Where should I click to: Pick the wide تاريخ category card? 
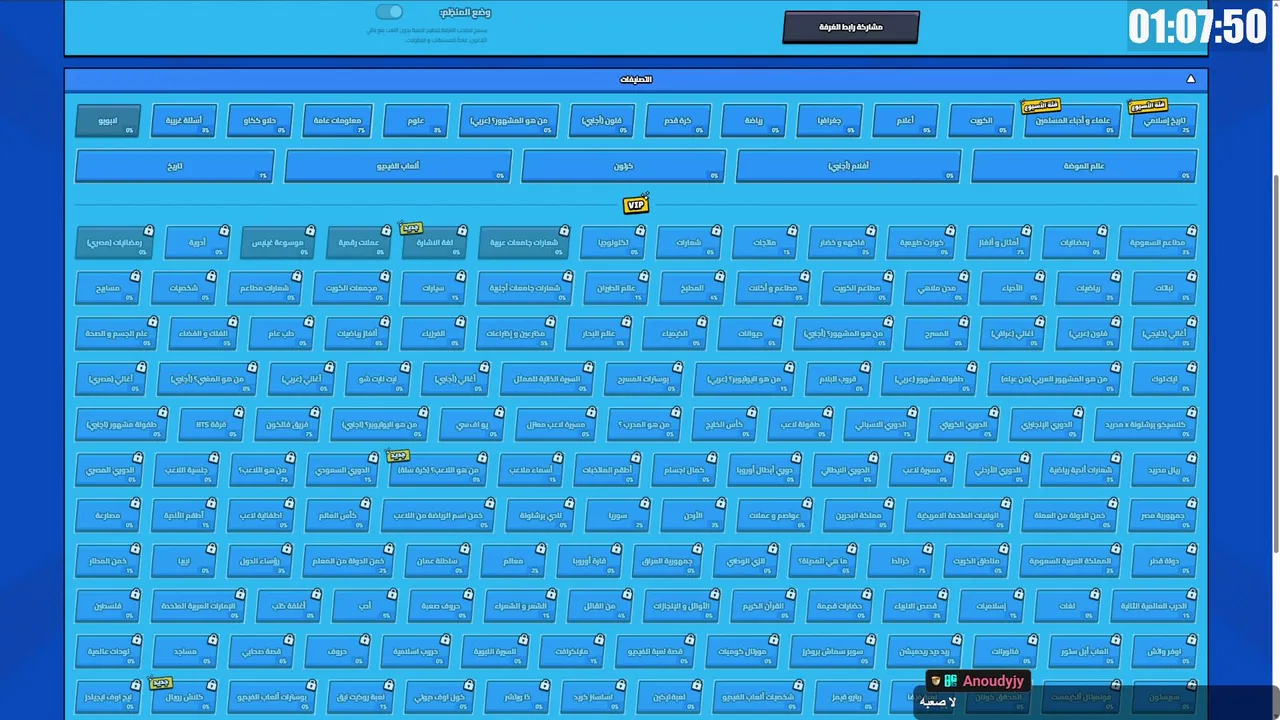pyautogui.click(x=175, y=166)
